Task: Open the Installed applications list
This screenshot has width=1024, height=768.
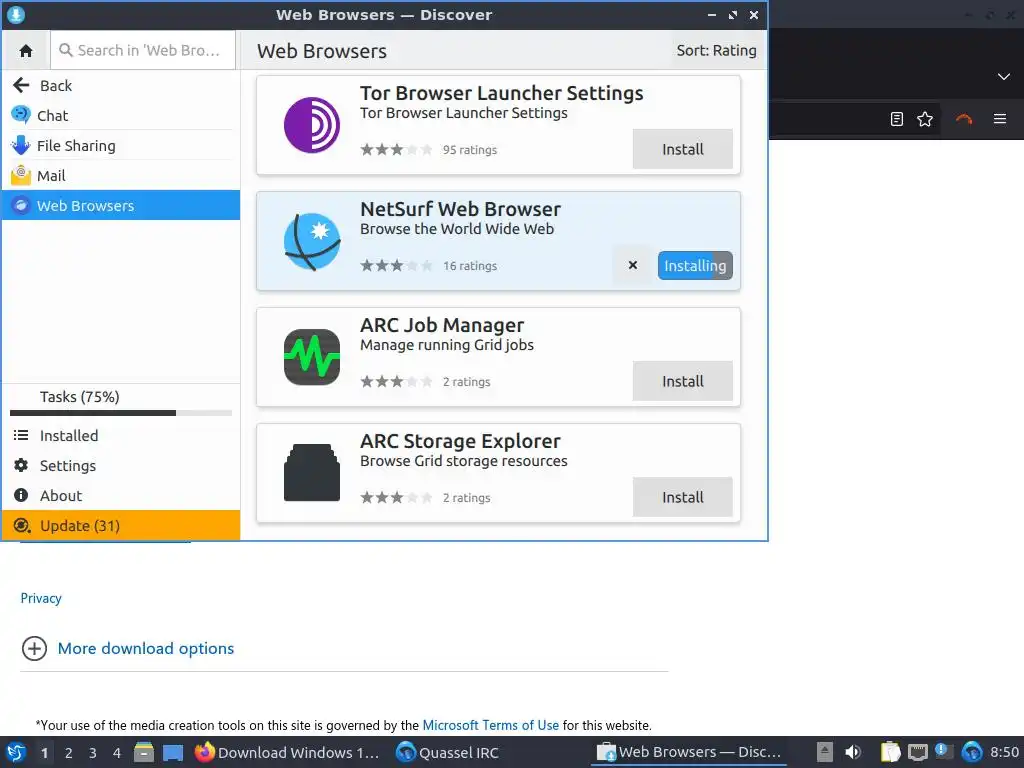Action: tap(121, 436)
